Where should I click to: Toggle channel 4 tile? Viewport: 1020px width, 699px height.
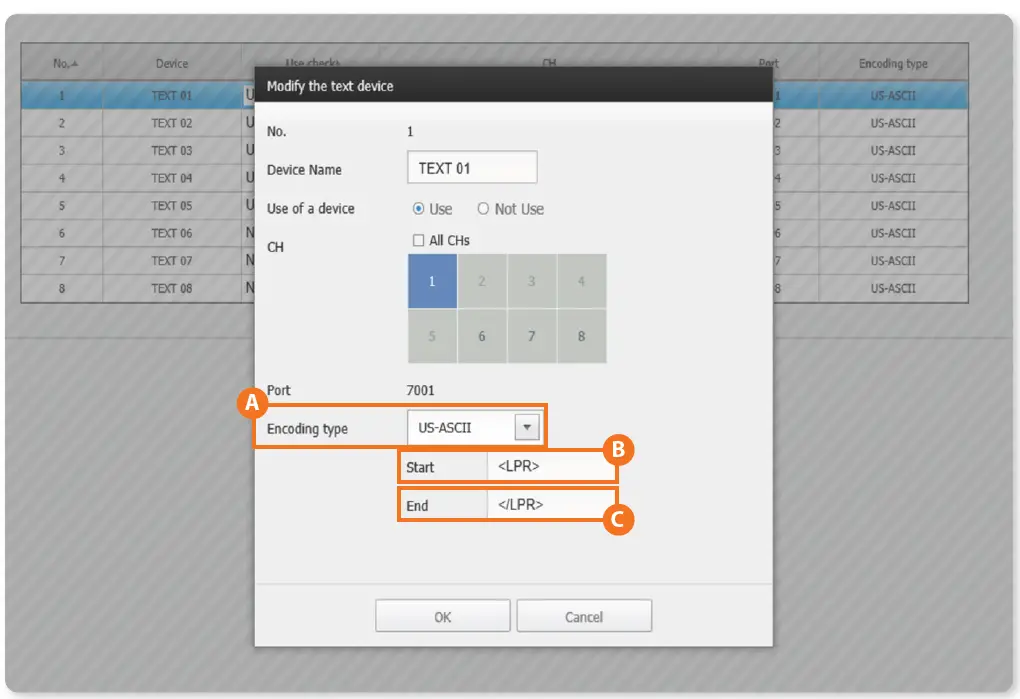(x=582, y=281)
